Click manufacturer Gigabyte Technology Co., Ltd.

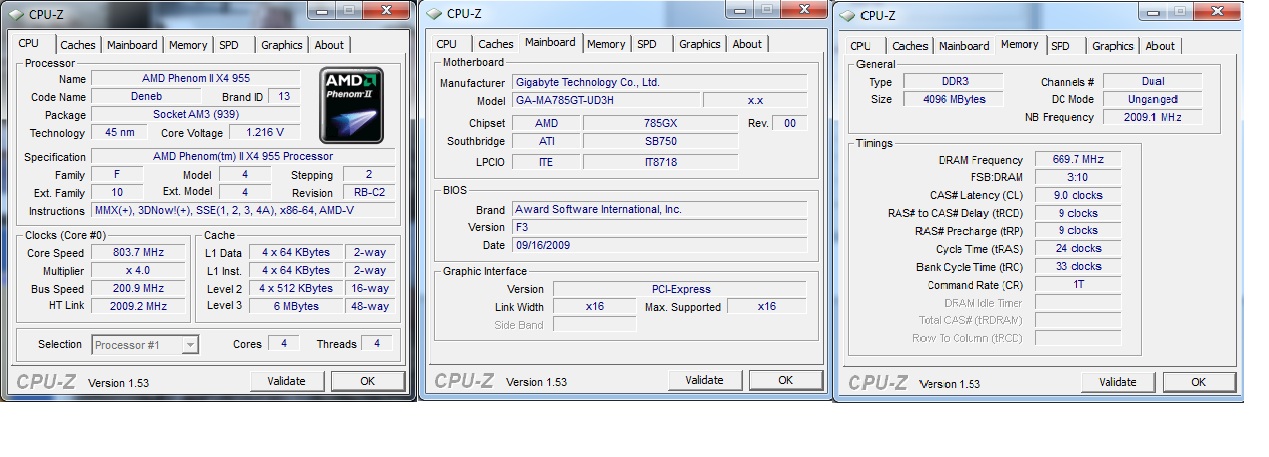[x=659, y=82]
